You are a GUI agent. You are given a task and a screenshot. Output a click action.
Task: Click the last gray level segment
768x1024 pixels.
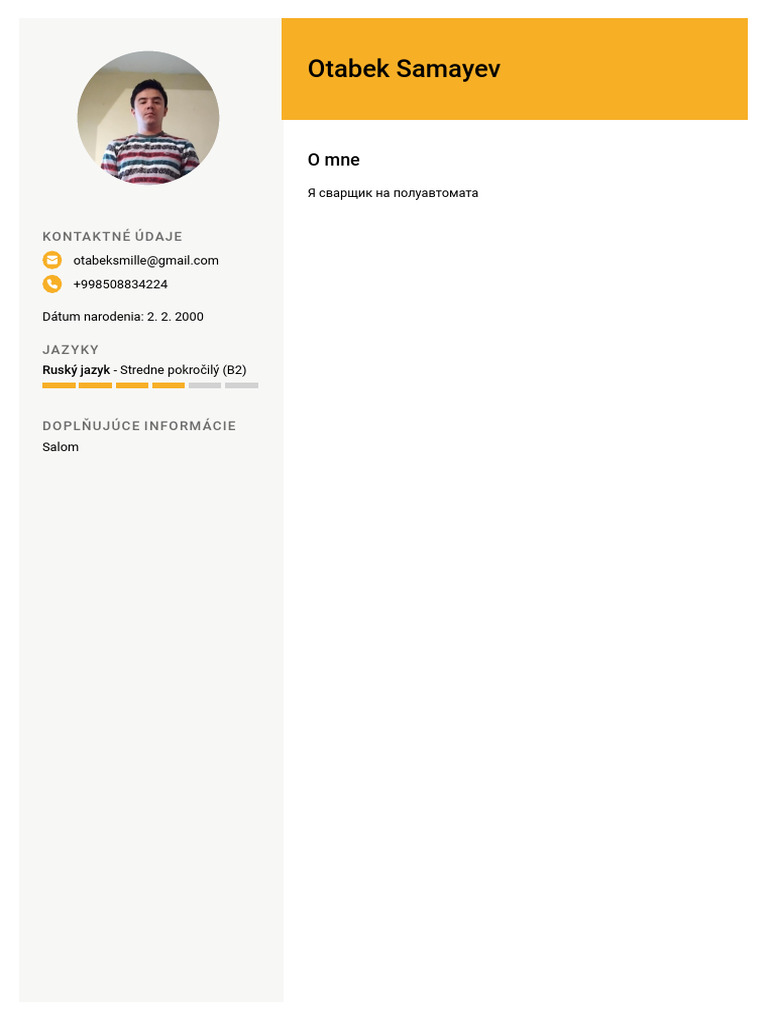[242, 385]
